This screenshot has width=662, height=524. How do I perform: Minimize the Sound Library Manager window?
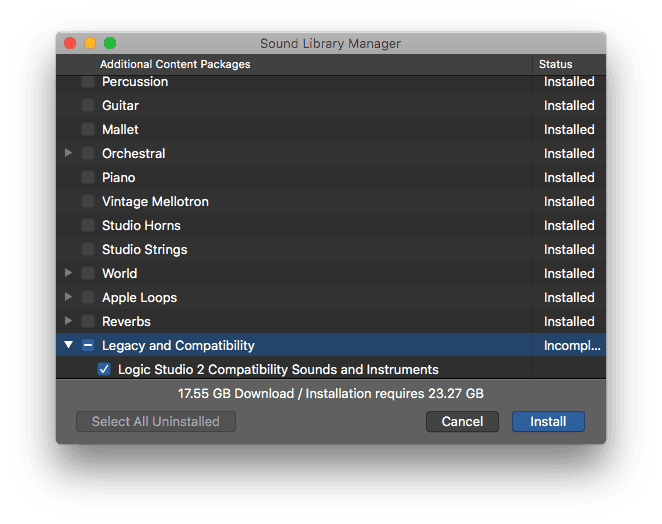coord(90,43)
